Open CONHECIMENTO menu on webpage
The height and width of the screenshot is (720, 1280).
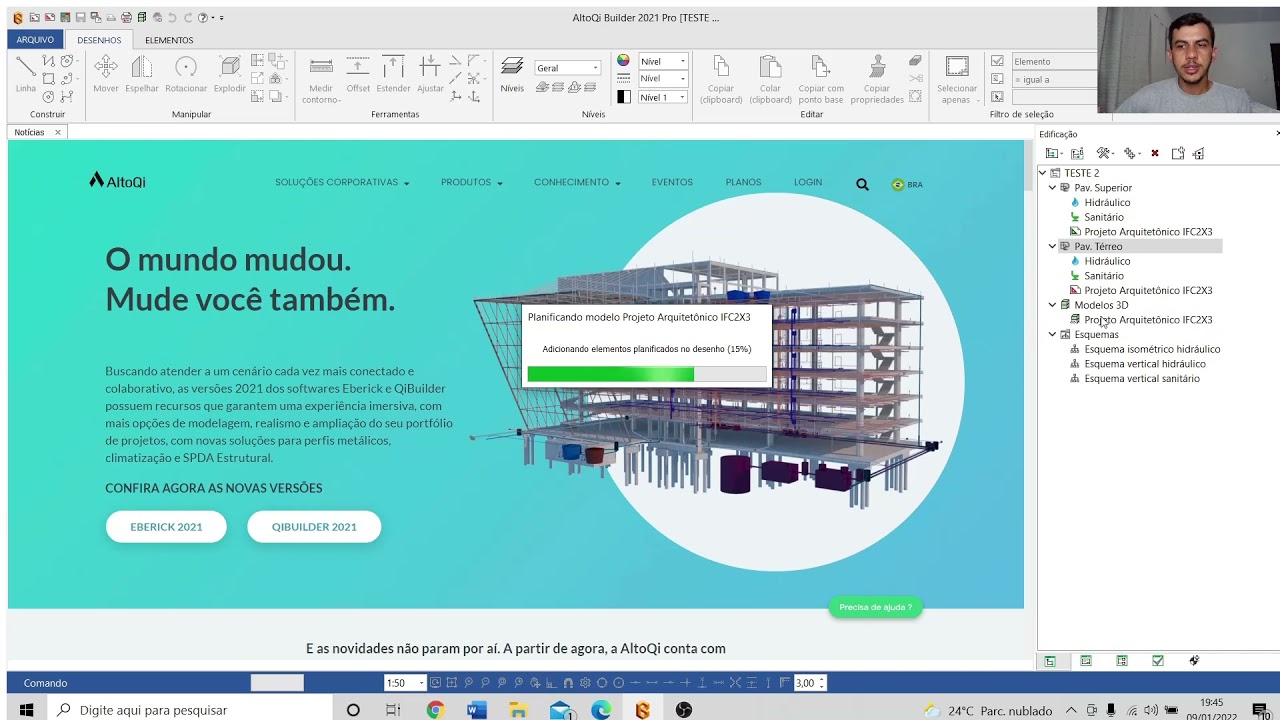577,183
